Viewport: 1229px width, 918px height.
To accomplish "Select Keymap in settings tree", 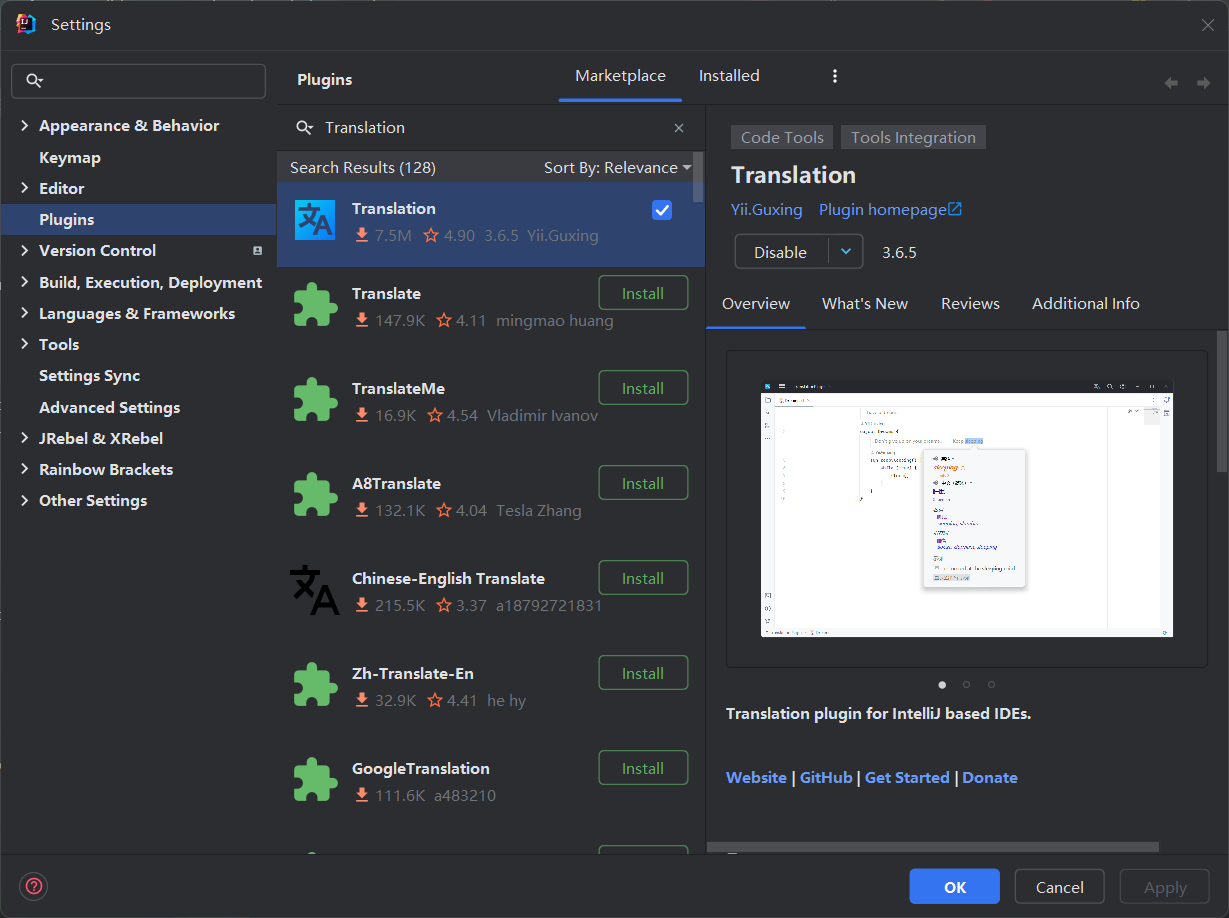I will pos(70,158).
